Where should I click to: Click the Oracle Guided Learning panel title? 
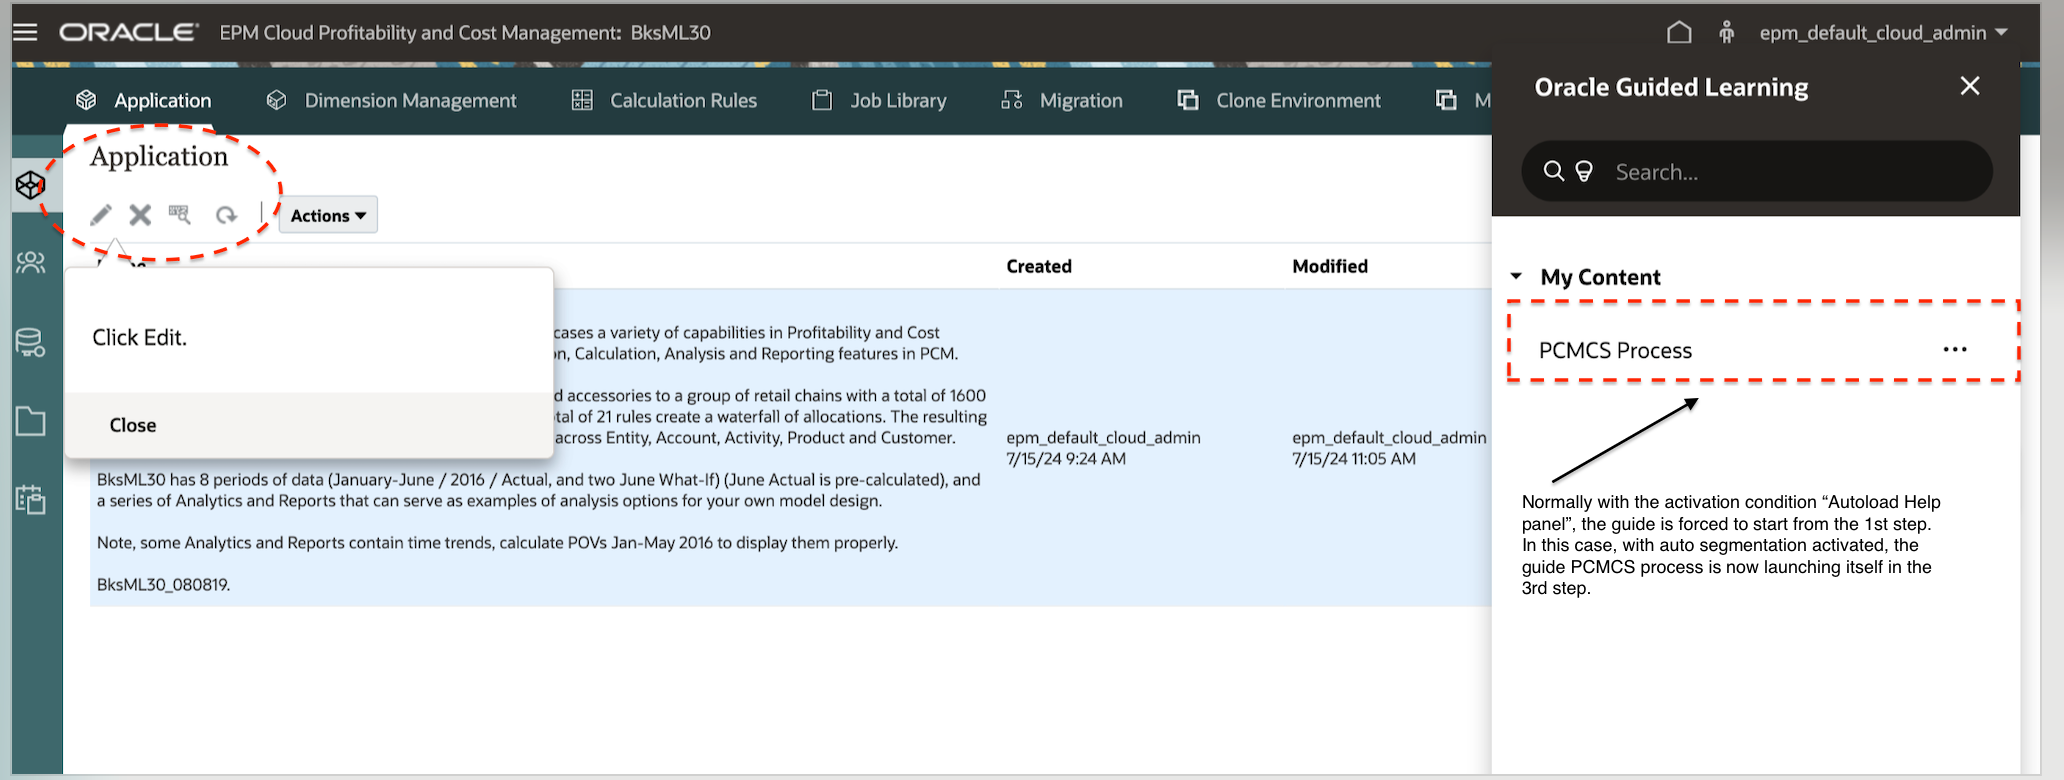click(1671, 87)
